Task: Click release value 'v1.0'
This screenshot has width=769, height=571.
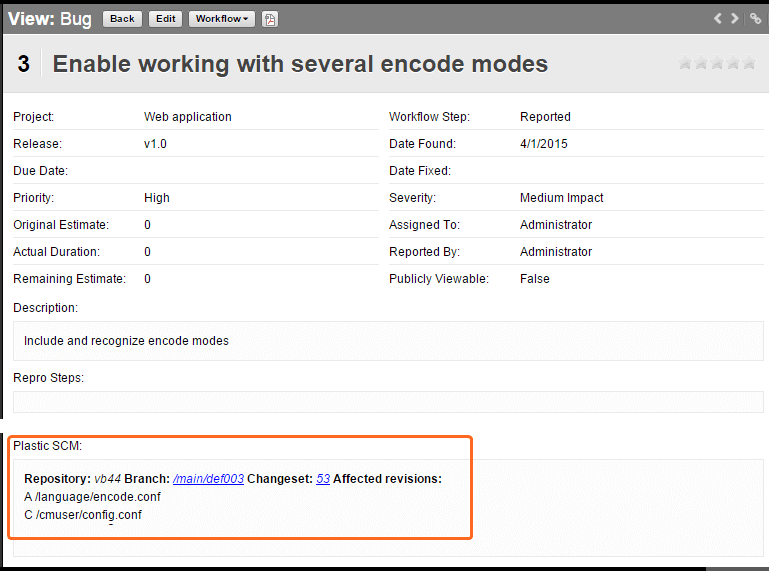Action: [x=155, y=144]
